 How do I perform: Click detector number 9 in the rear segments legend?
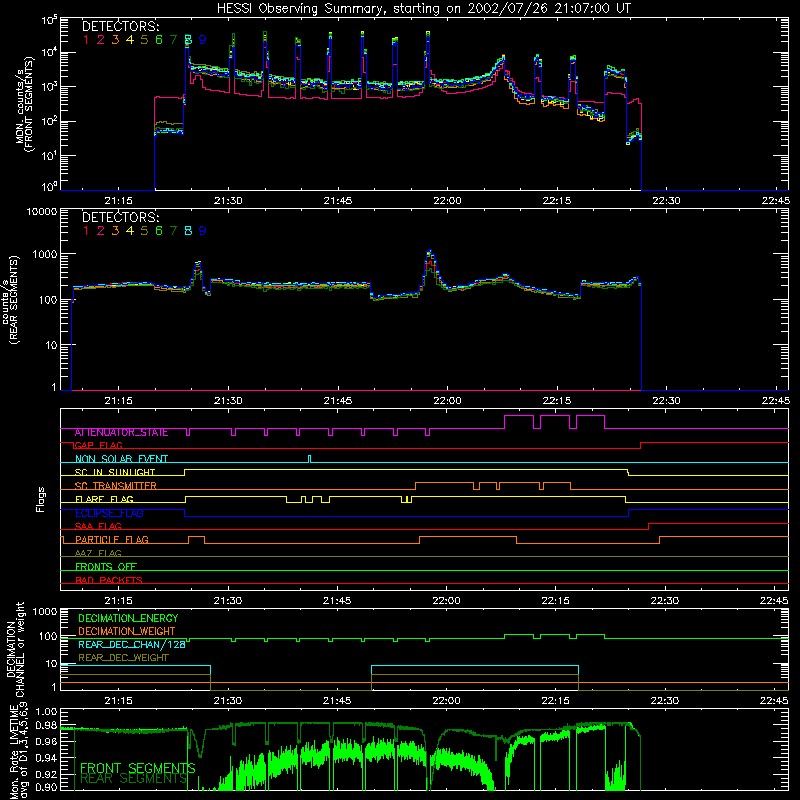[x=203, y=231]
